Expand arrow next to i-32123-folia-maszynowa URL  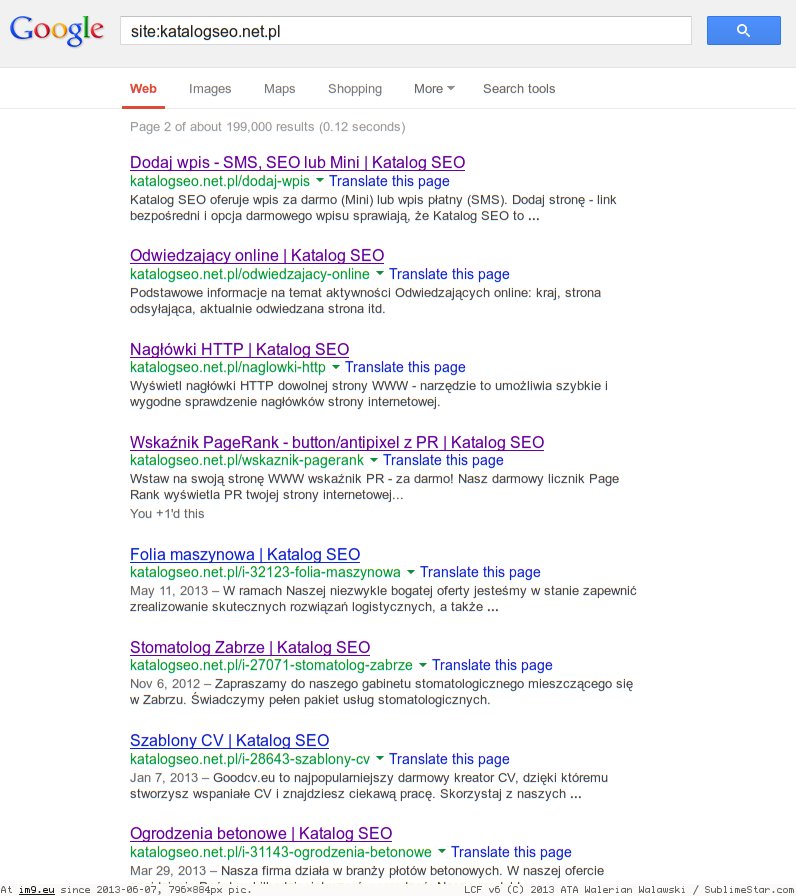(411, 572)
